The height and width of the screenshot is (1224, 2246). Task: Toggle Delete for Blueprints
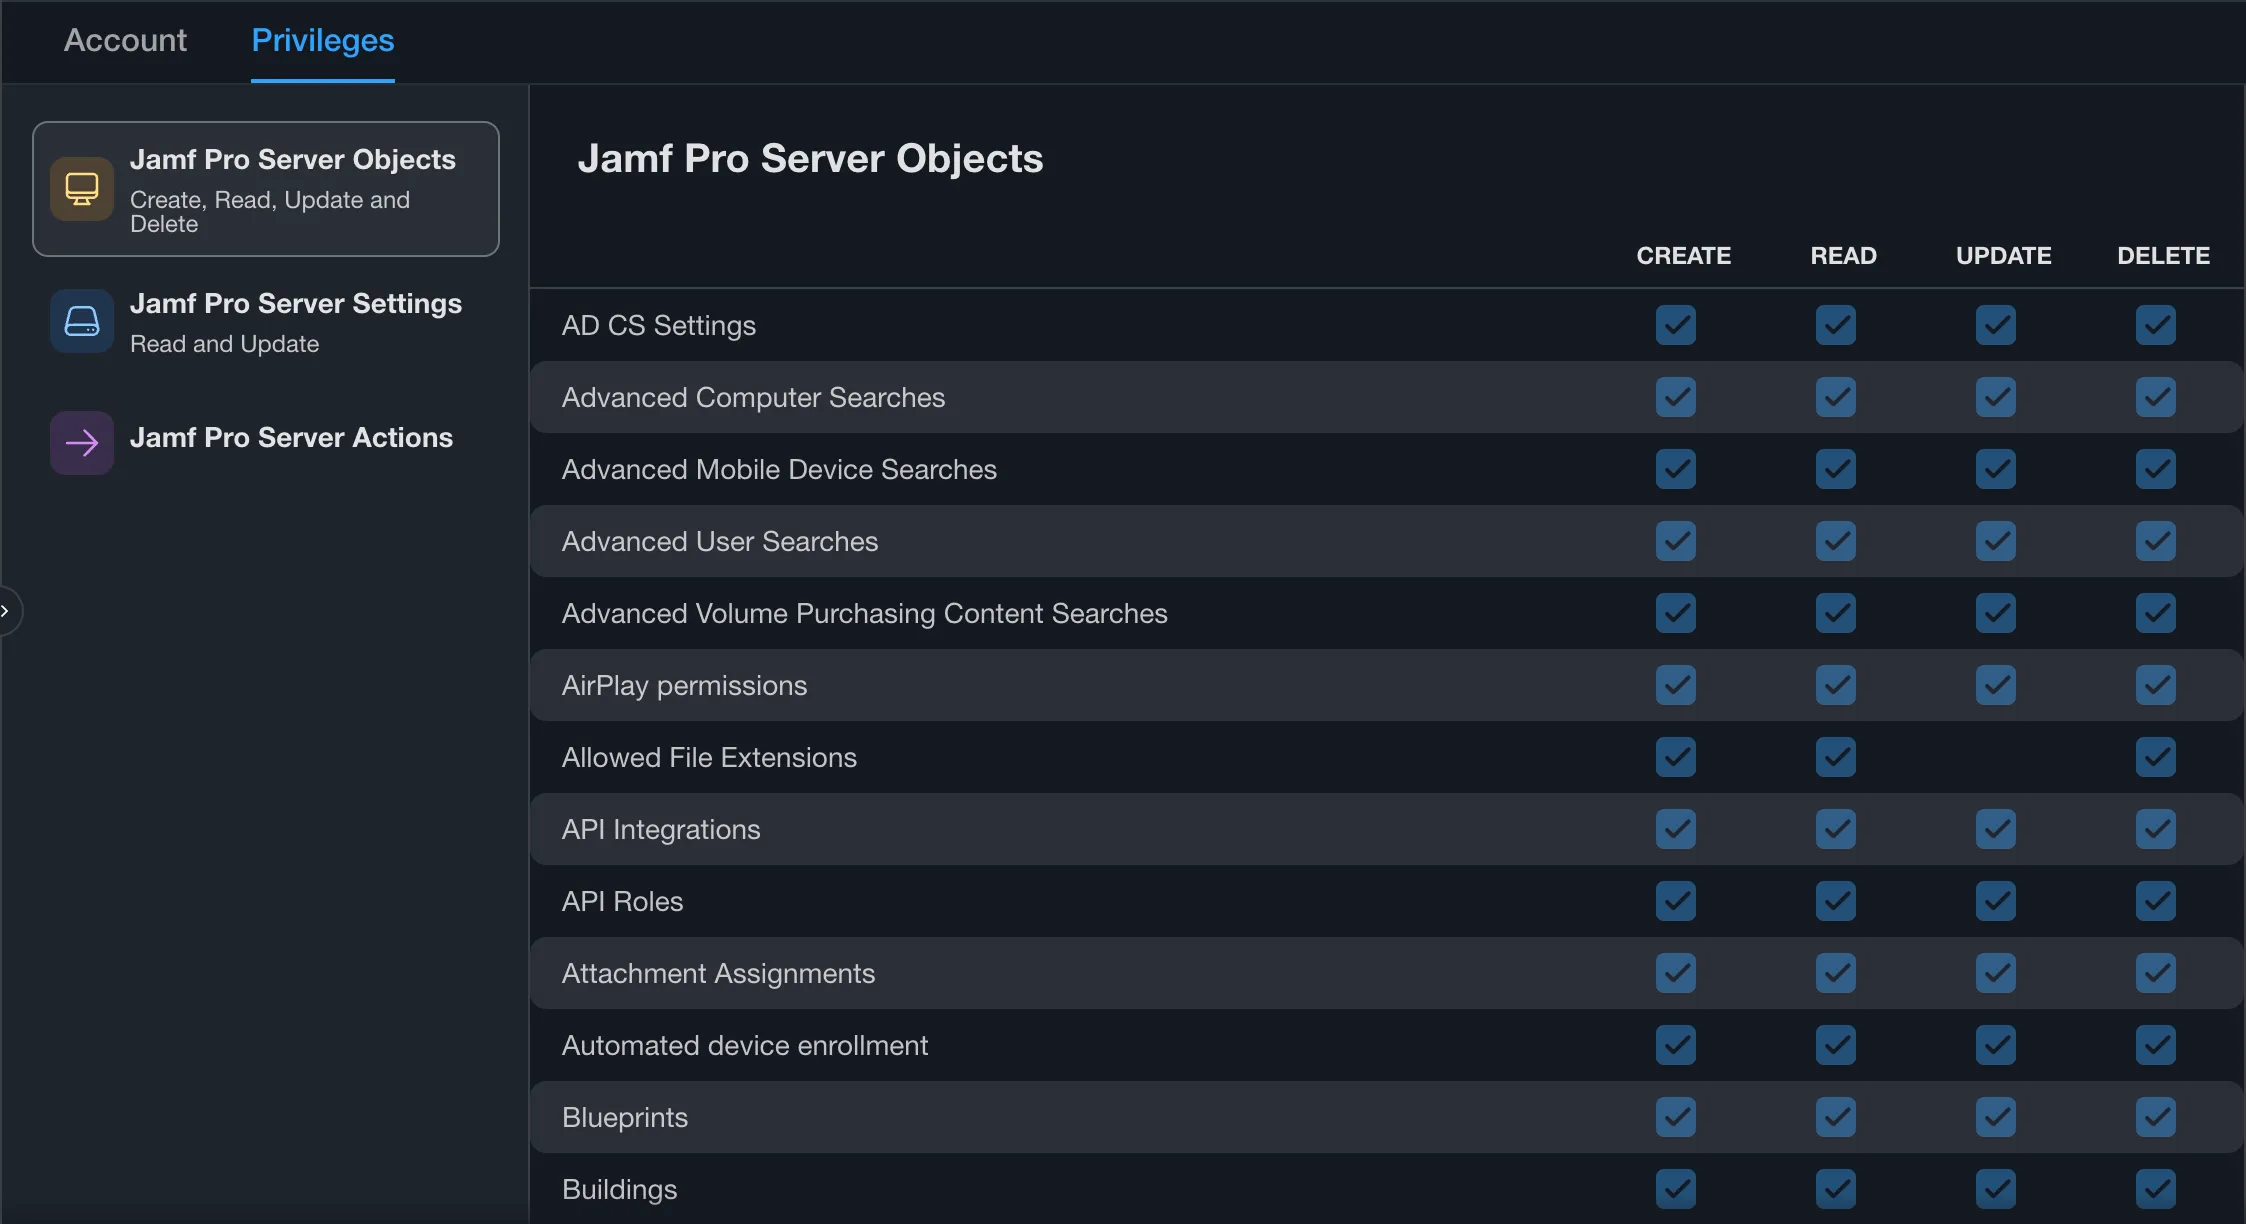2156,1117
